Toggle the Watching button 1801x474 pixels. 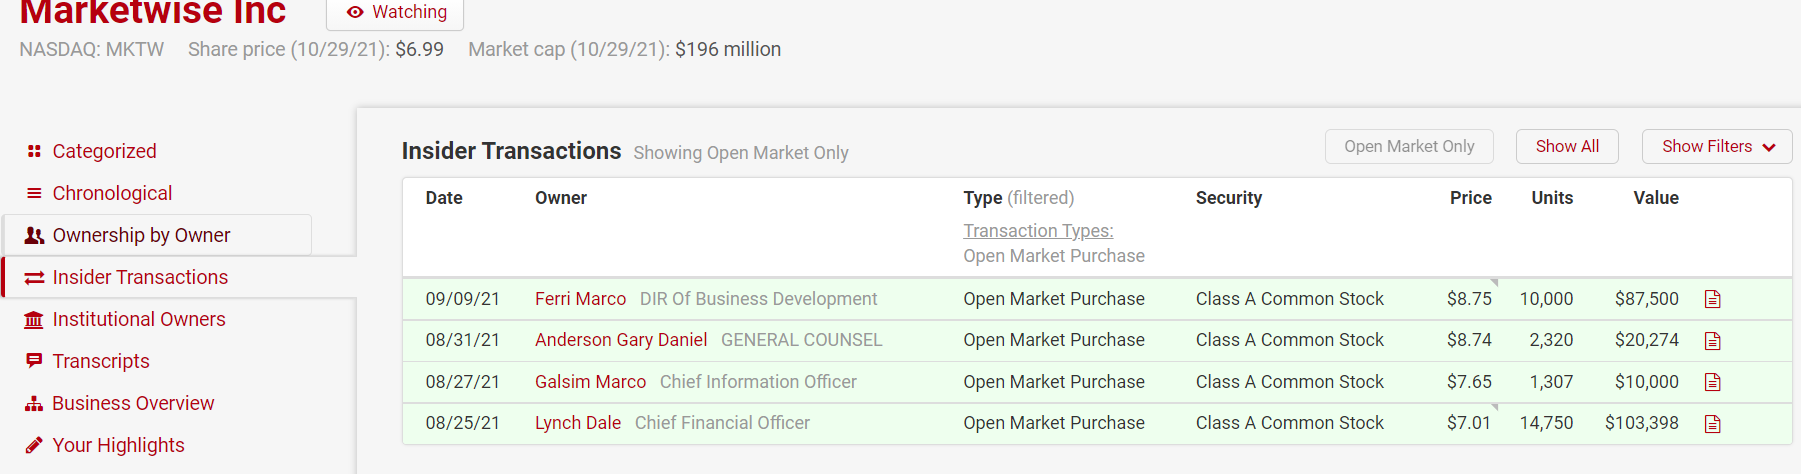[x=395, y=12]
